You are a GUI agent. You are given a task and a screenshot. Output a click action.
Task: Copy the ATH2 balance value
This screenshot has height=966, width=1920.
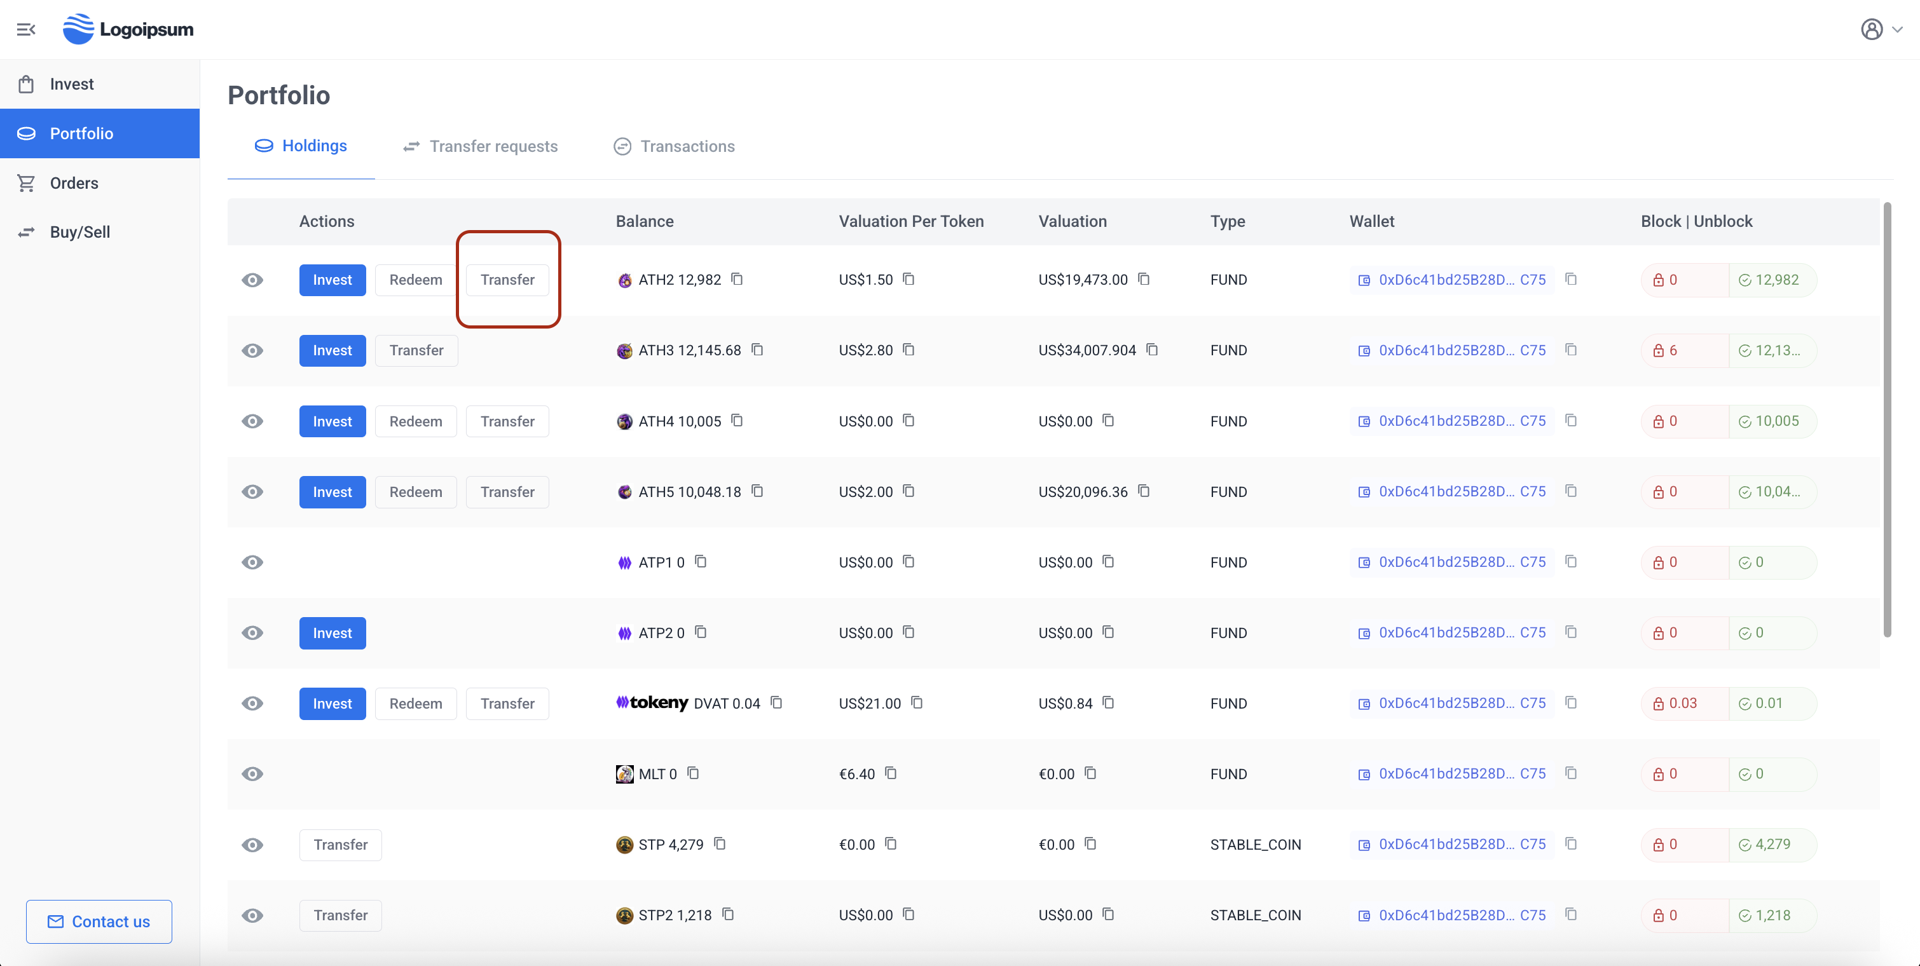[737, 279]
